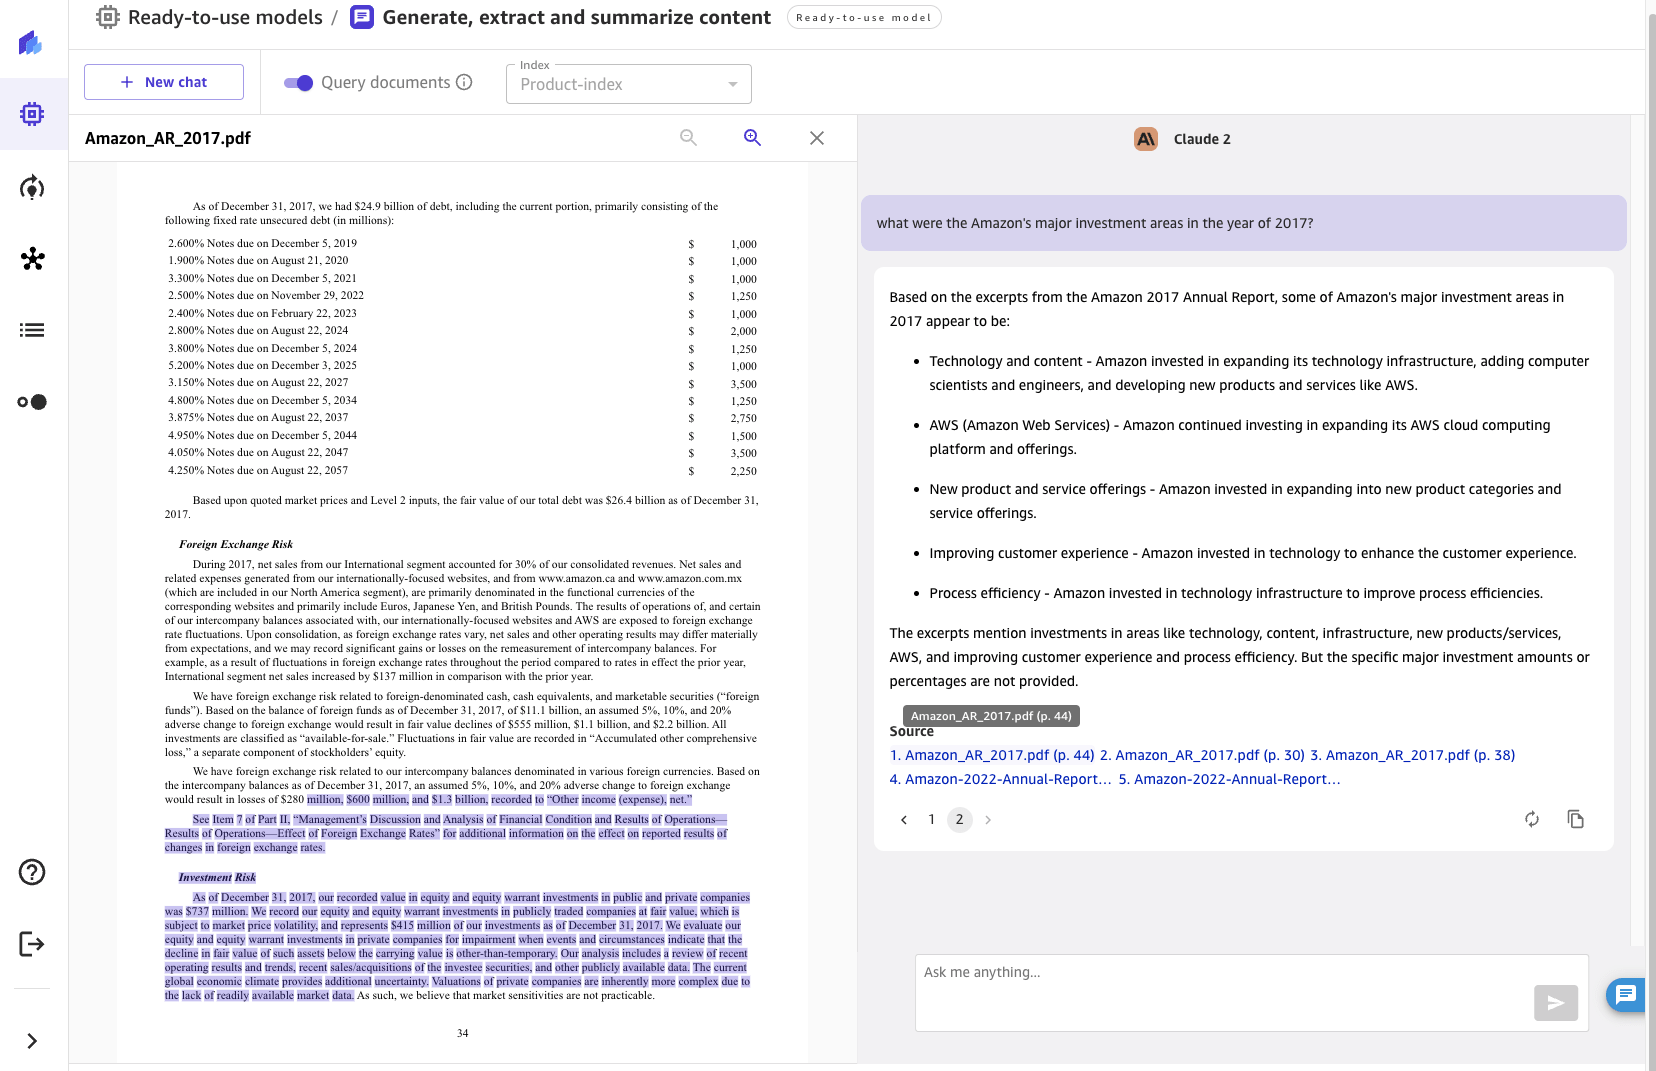Image resolution: width=1656 pixels, height=1071 pixels.
Task: Open source 1 Amazon_AR_2017.pdf (p. 44)
Action: point(992,755)
